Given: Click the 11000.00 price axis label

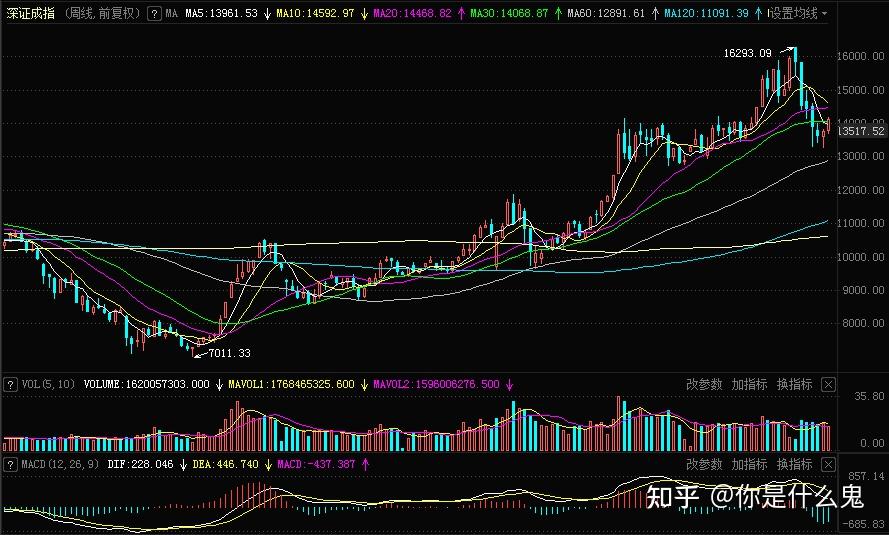Looking at the screenshot, I should pos(861,223).
